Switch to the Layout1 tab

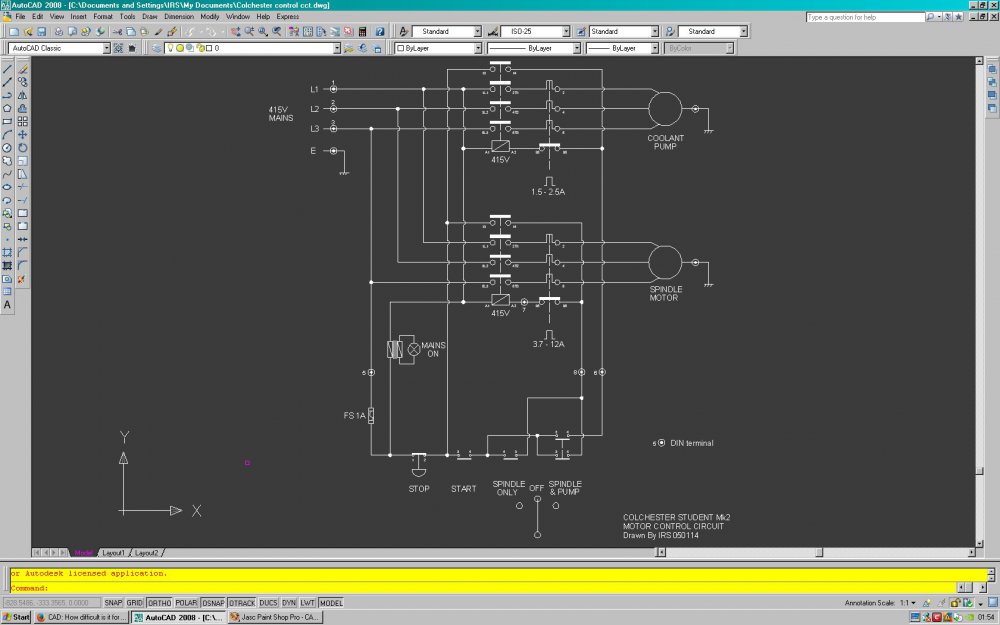click(x=113, y=552)
